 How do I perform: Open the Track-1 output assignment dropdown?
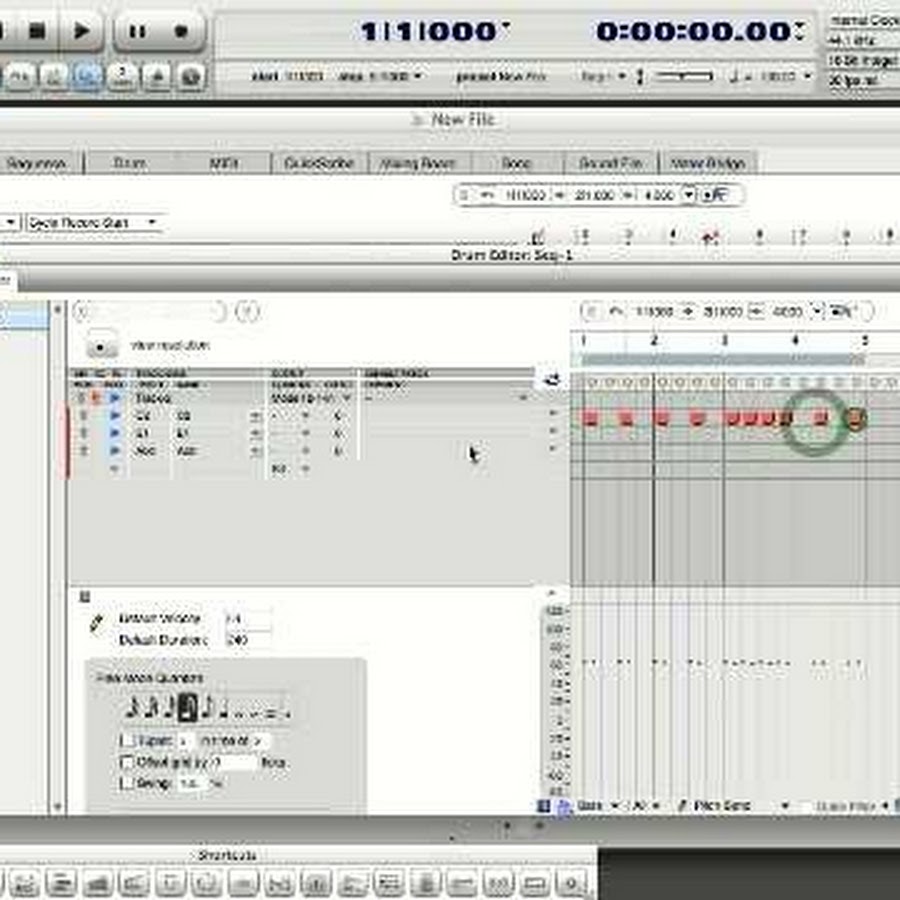312,398
